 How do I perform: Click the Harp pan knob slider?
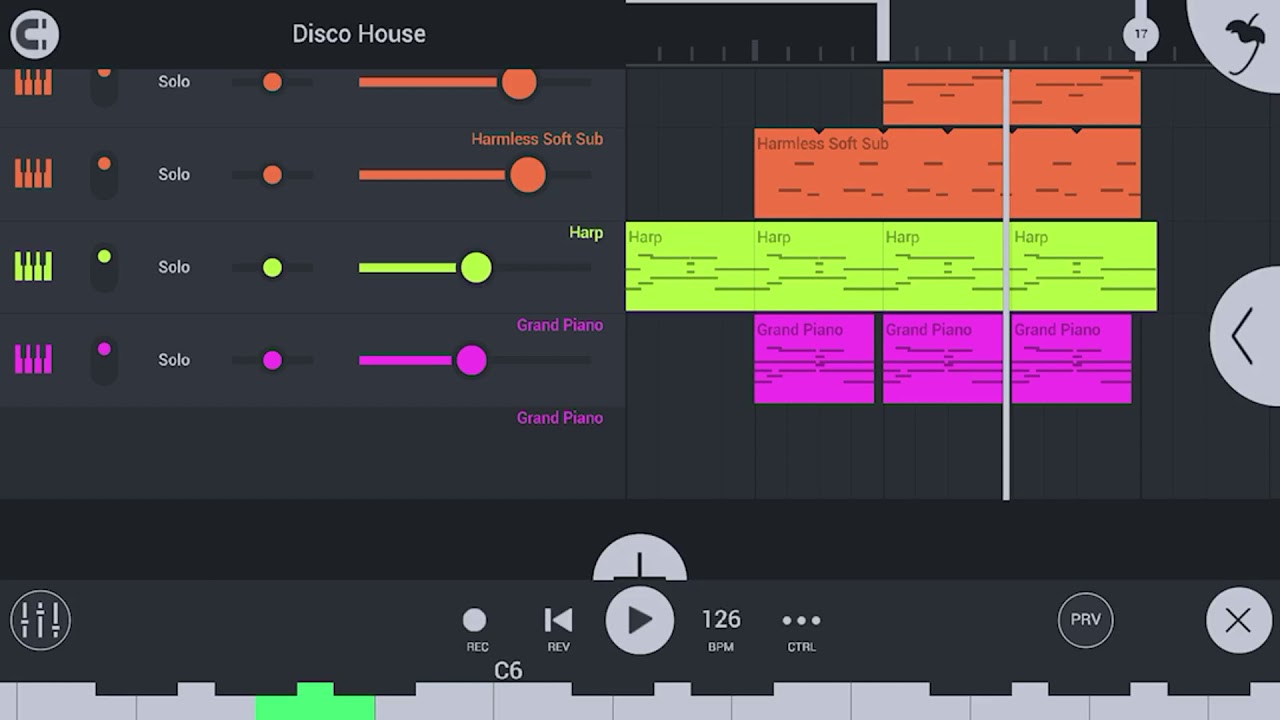(272, 267)
